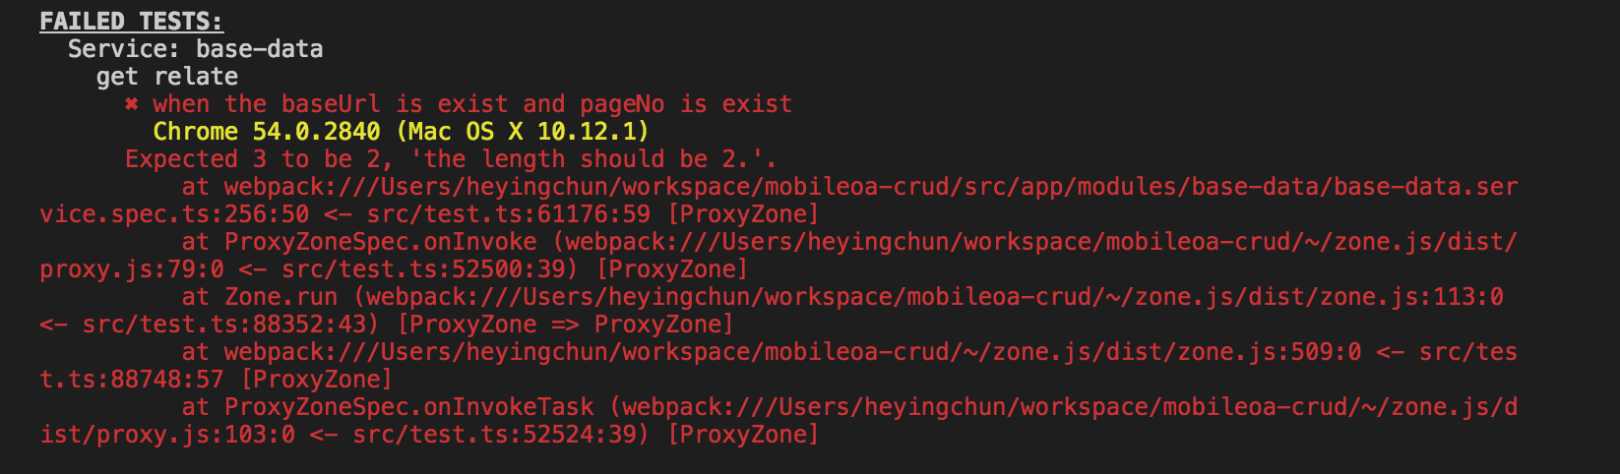Click the Chrome 54.0.2840 browser line
Image resolution: width=1620 pixels, height=474 pixels.
pyautogui.click(x=401, y=132)
